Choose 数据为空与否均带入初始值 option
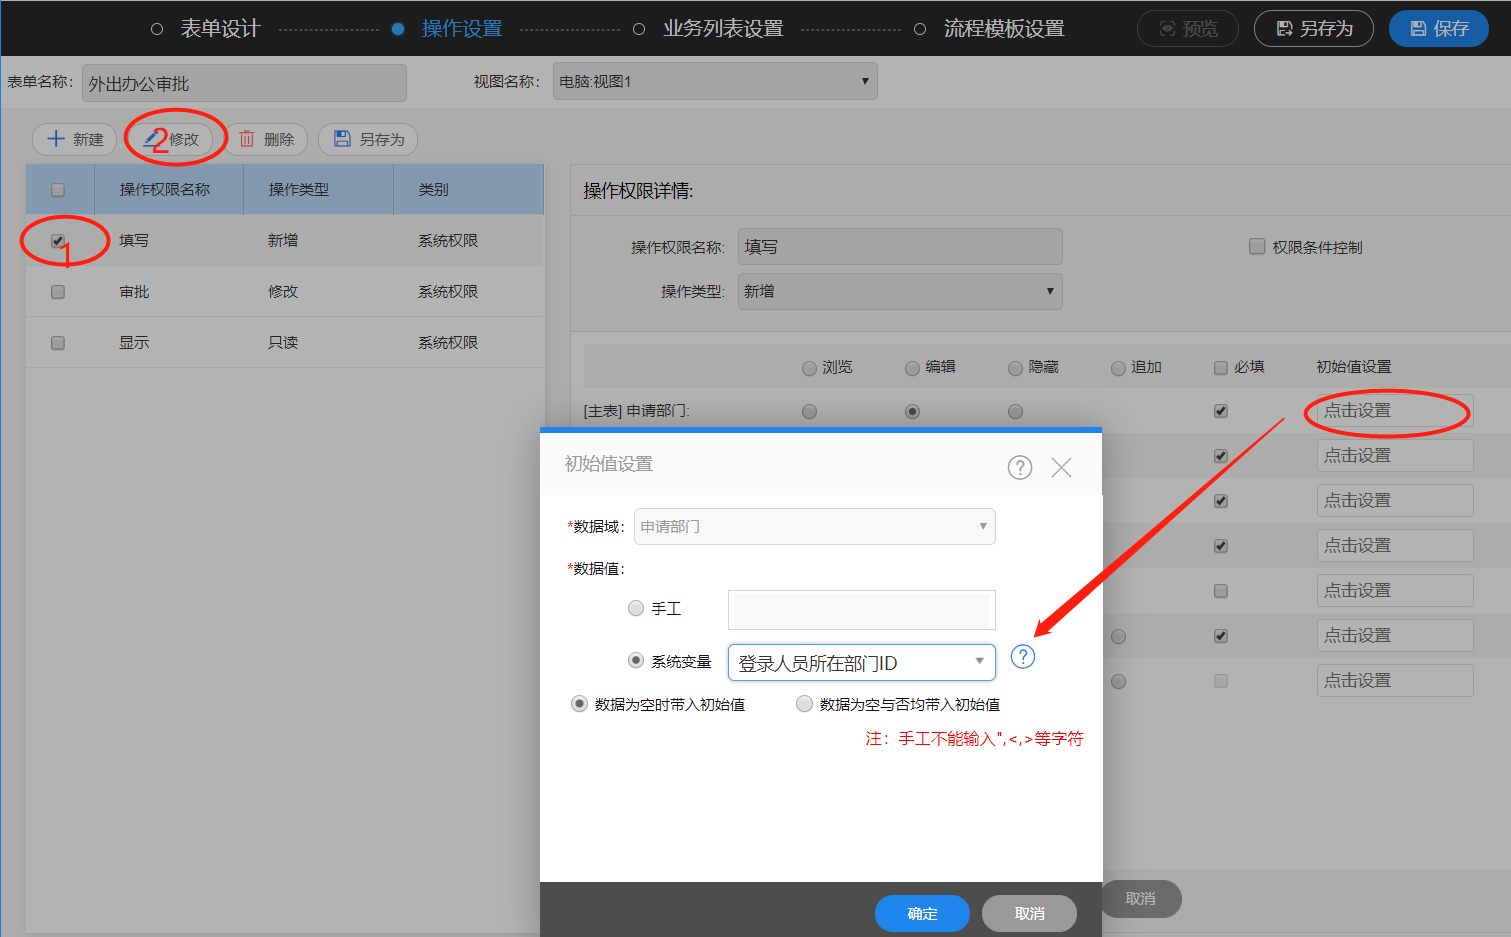 804,703
